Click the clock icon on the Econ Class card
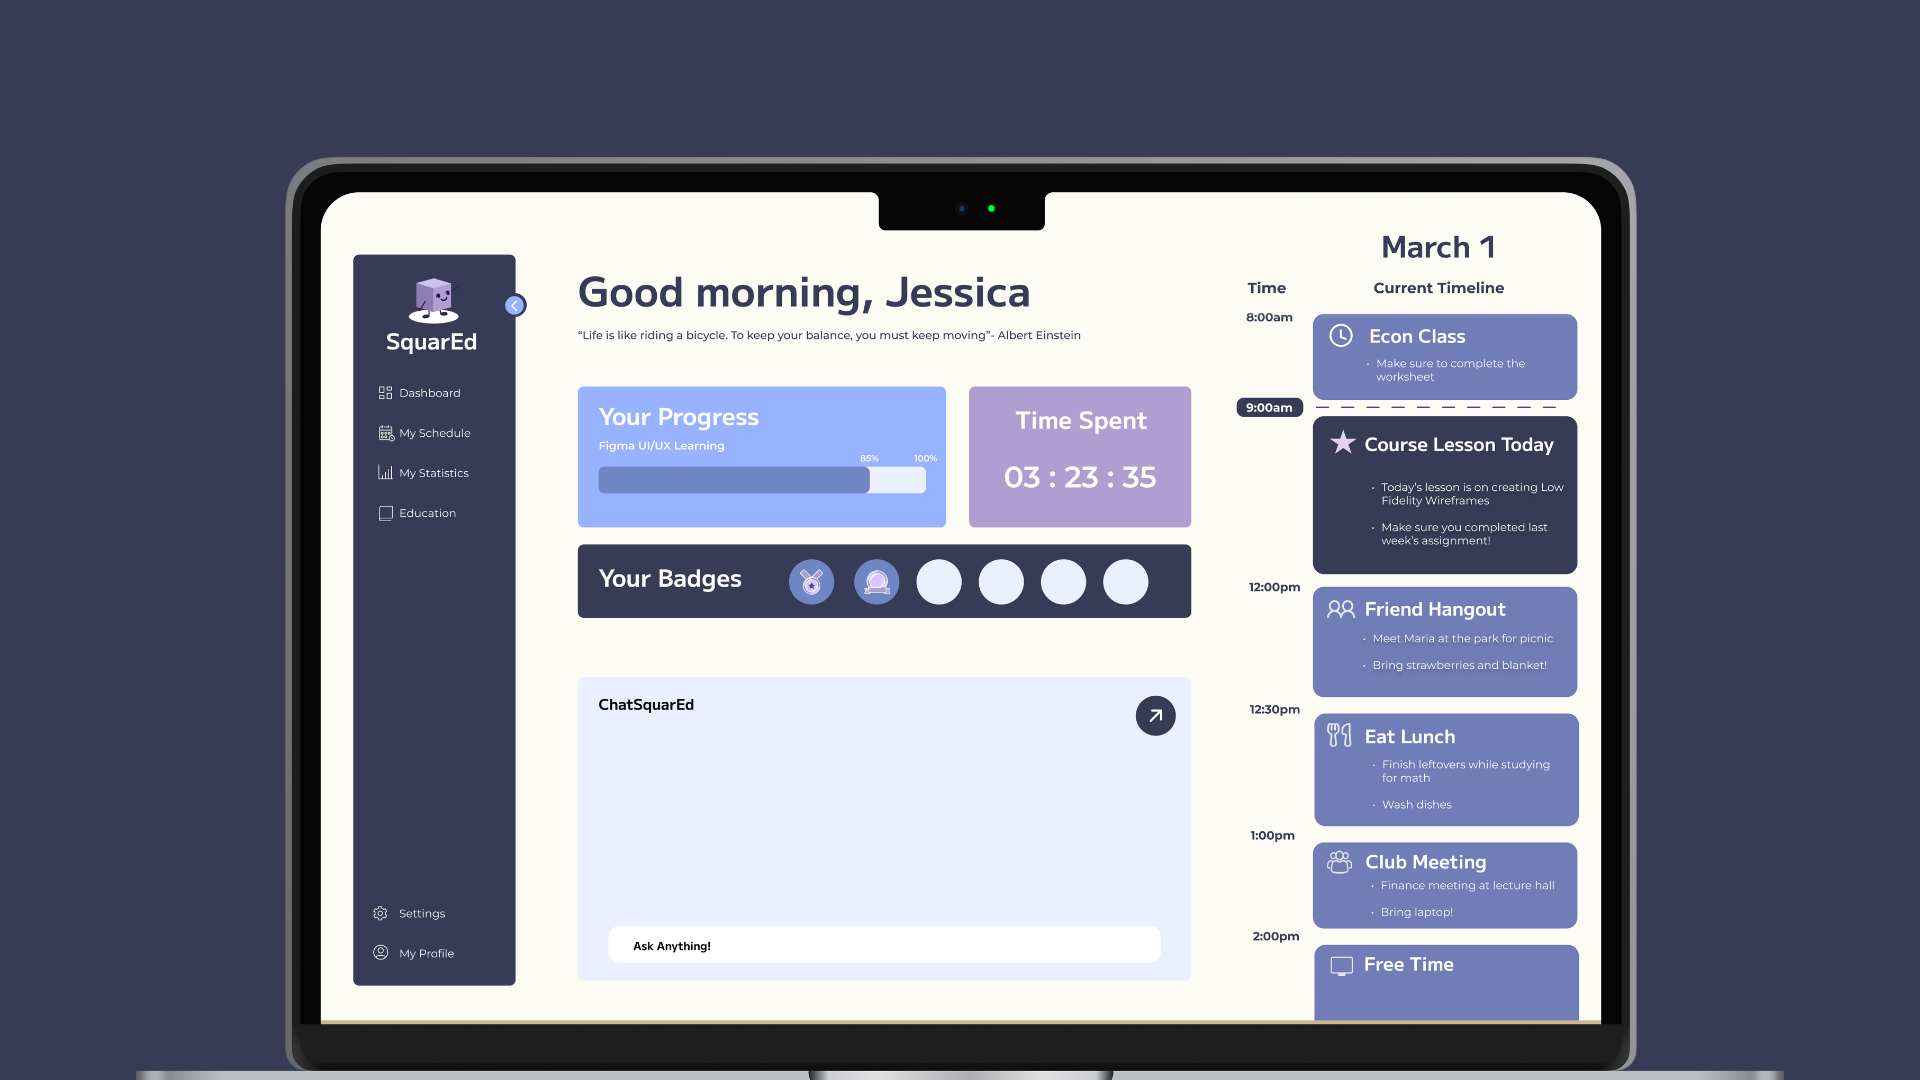The image size is (1920, 1080). tap(1340, 336)
